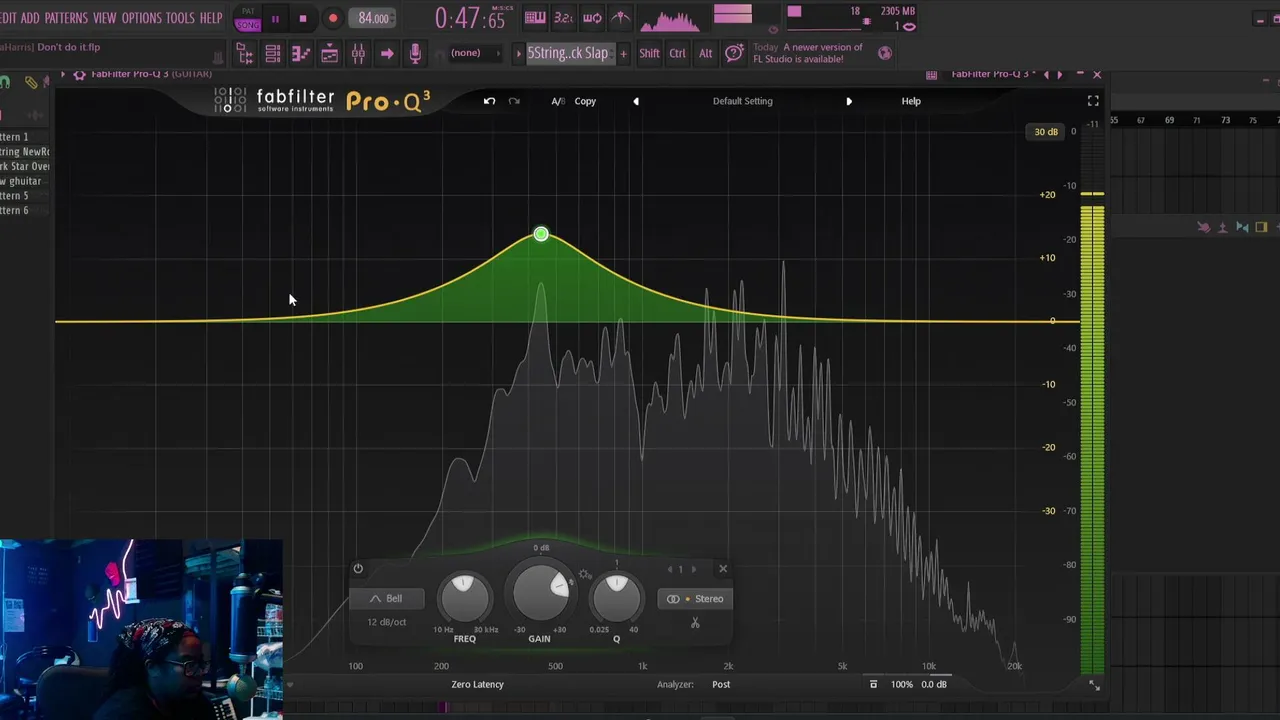Open the PATTERNS menu

[66, 18]
